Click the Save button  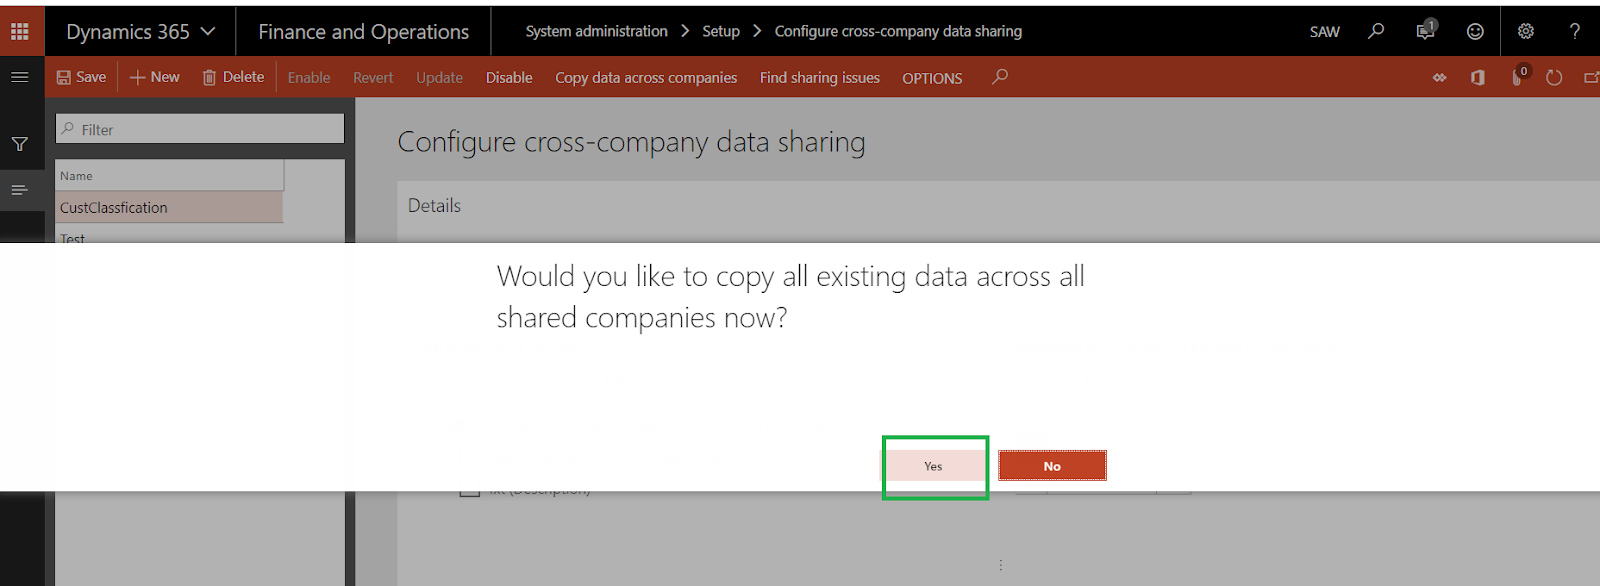coord(81,77)
